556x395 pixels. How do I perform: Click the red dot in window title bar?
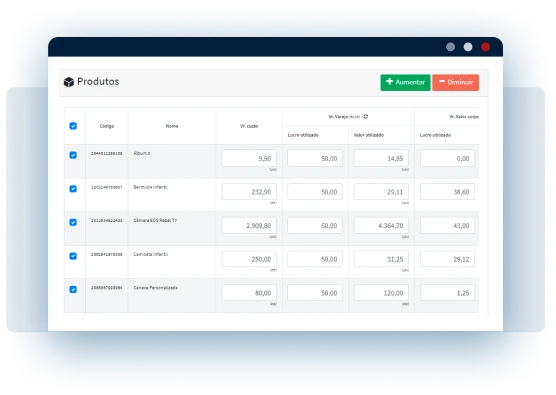485,47
